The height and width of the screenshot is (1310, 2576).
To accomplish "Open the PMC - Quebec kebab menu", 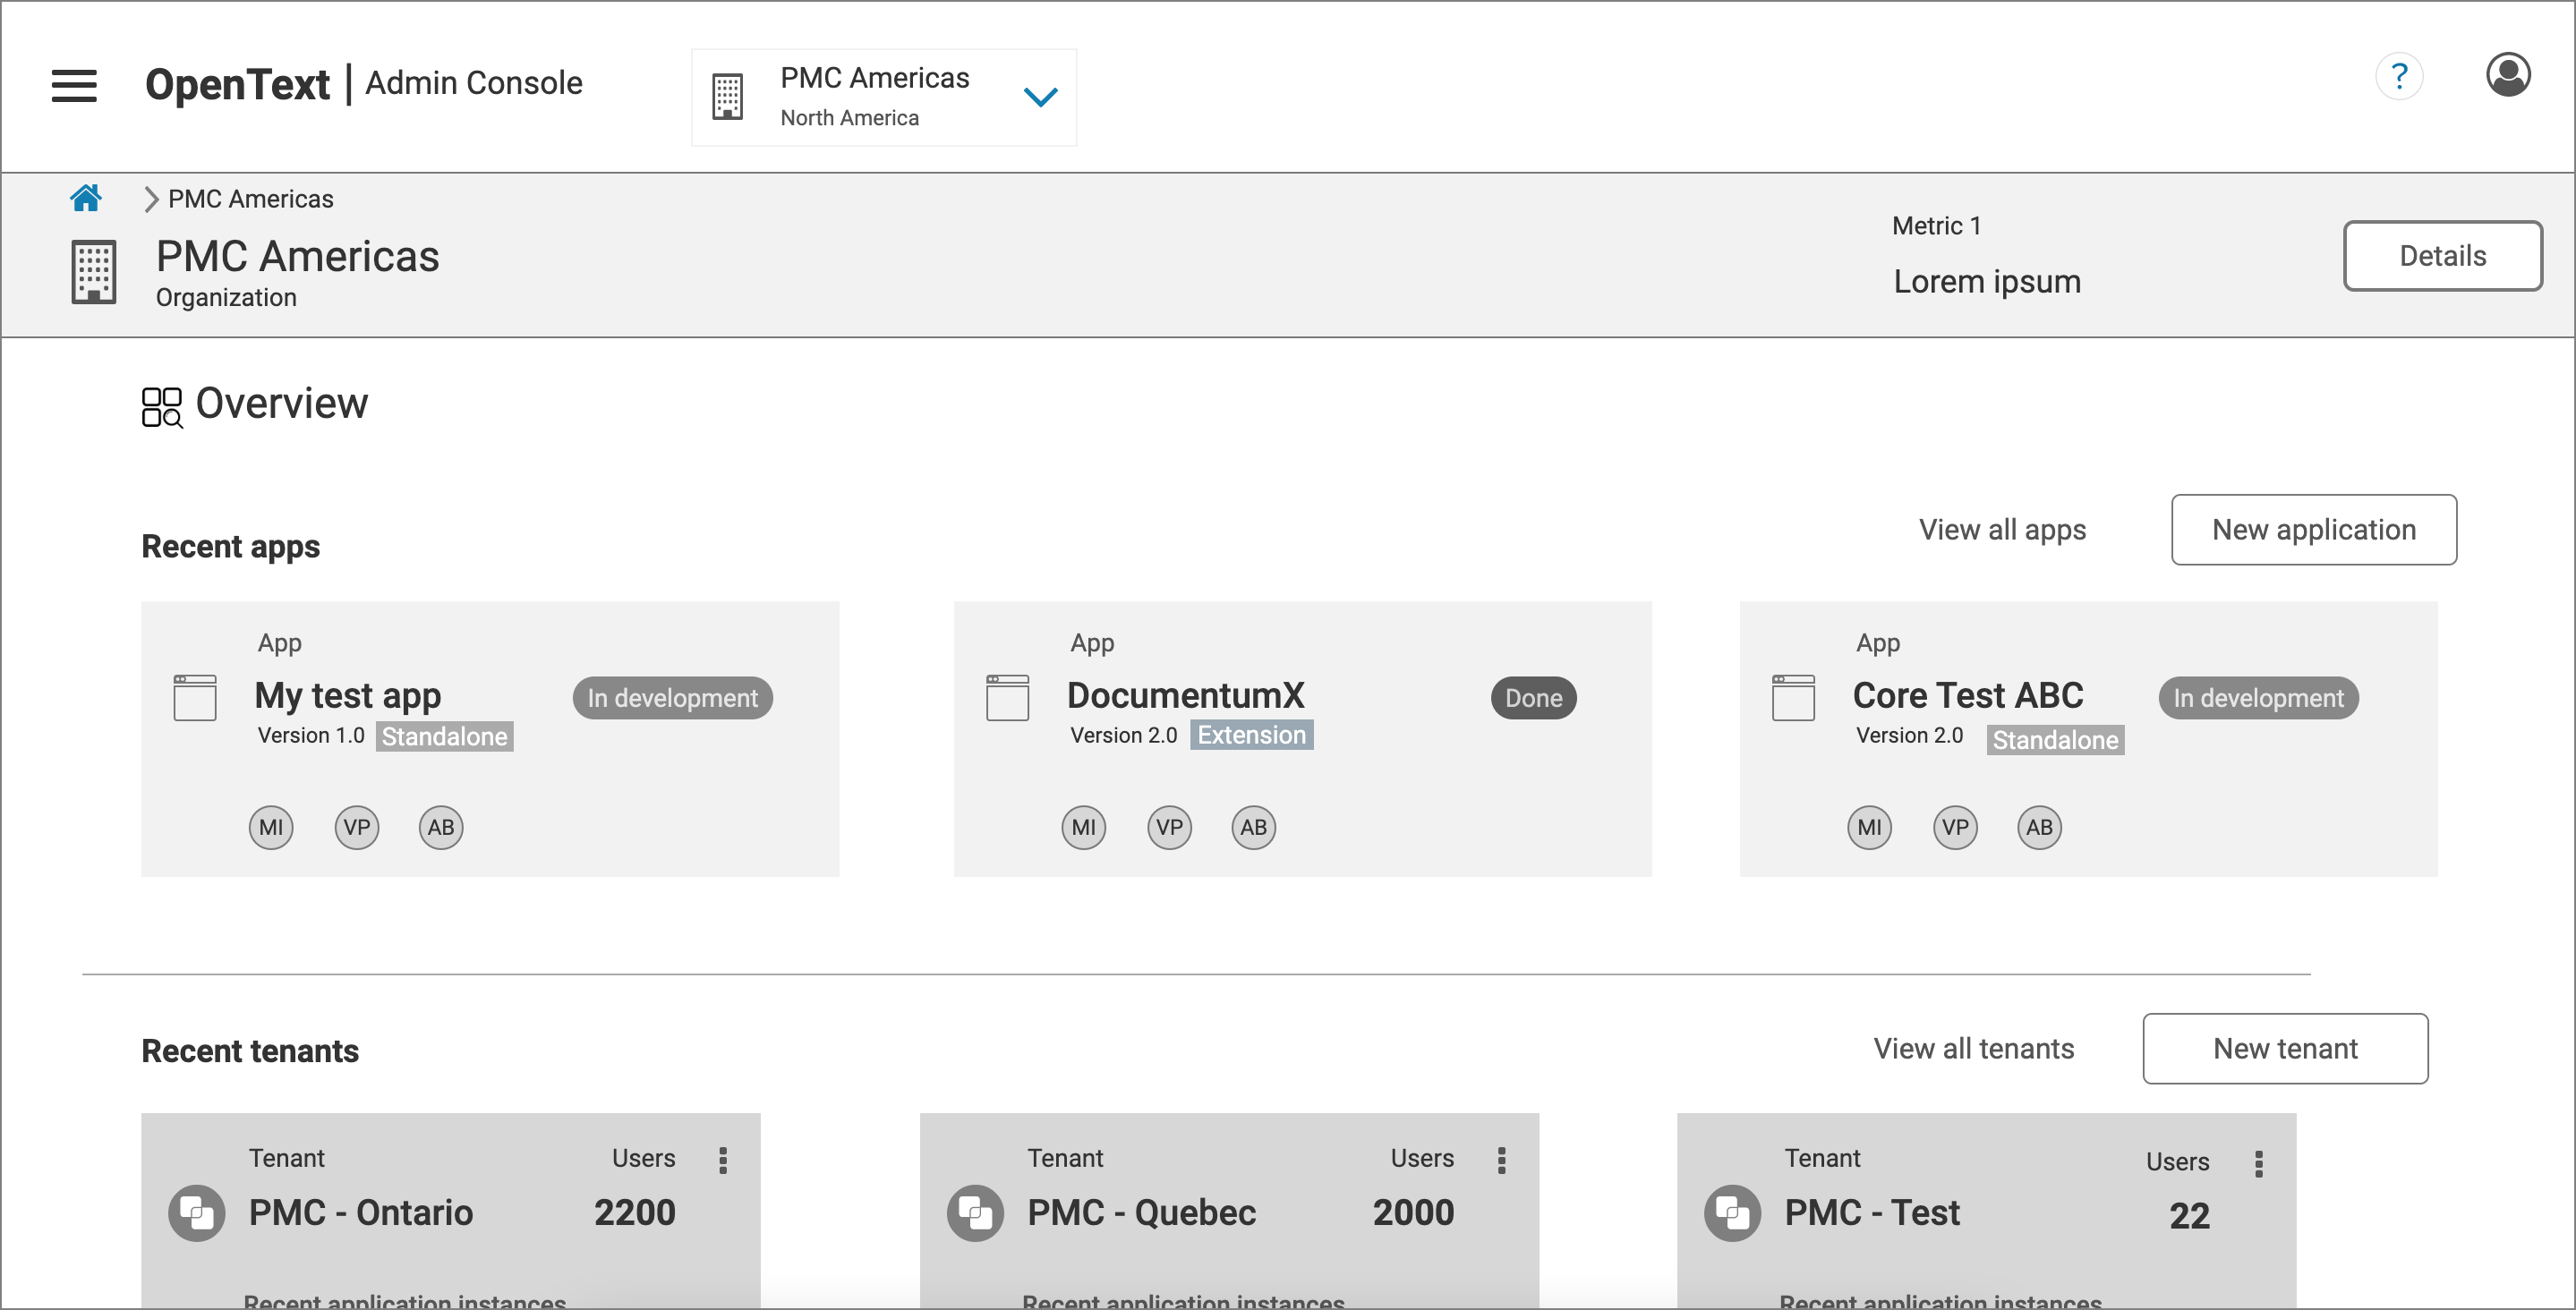I will tap(1501, 1160).
